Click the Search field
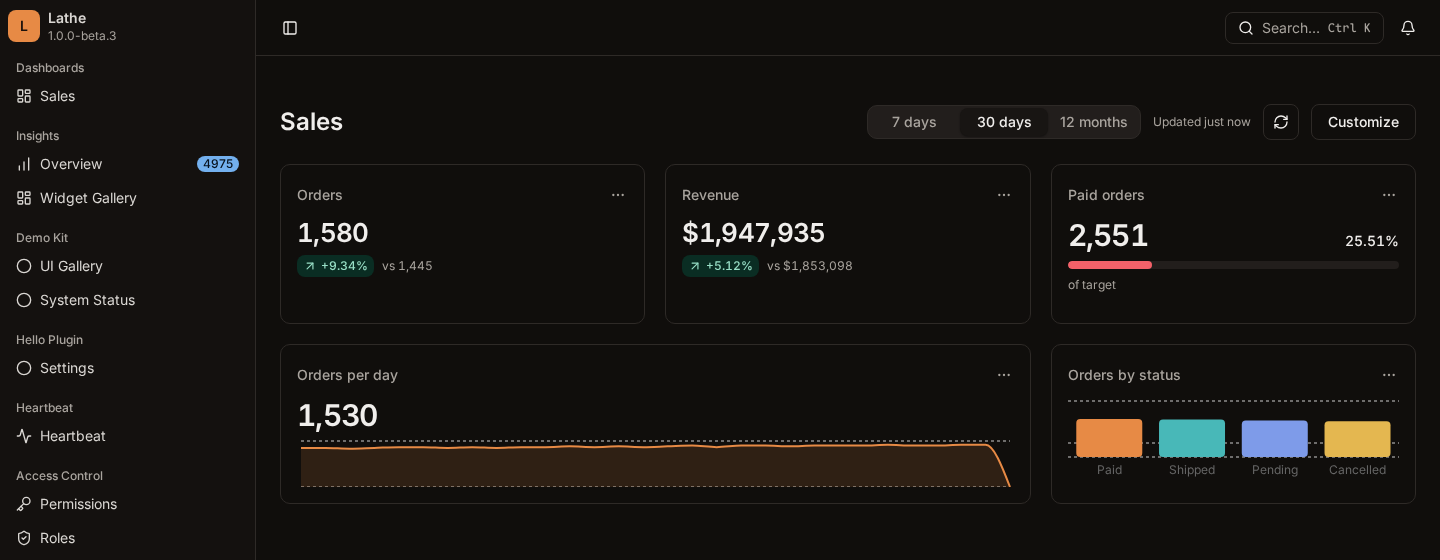This screenshot has width=1440, height=560. (1304, 28)
